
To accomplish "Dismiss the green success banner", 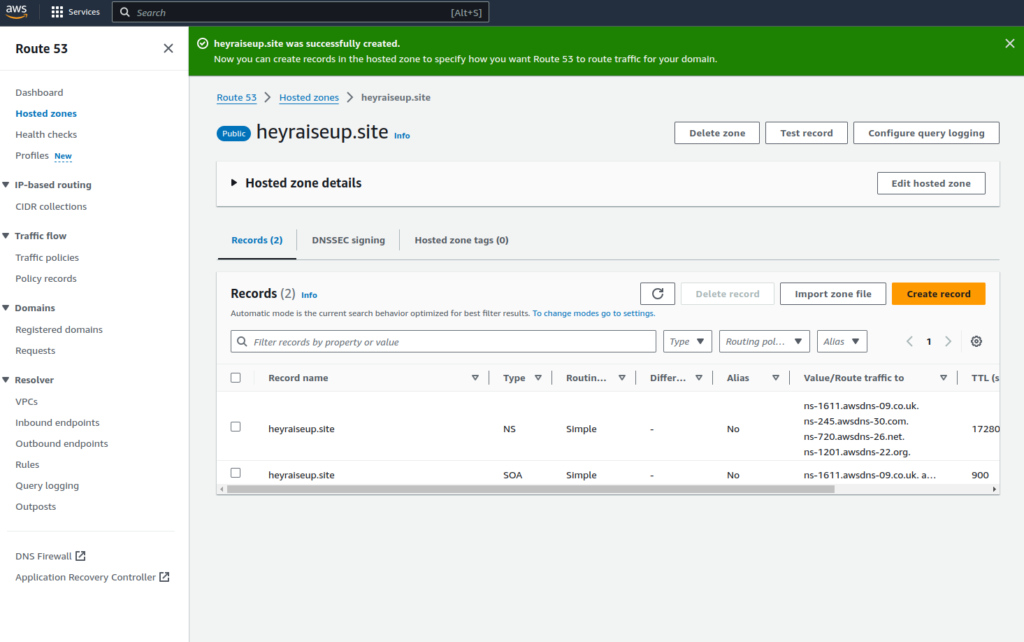I will click(1010, 43).
